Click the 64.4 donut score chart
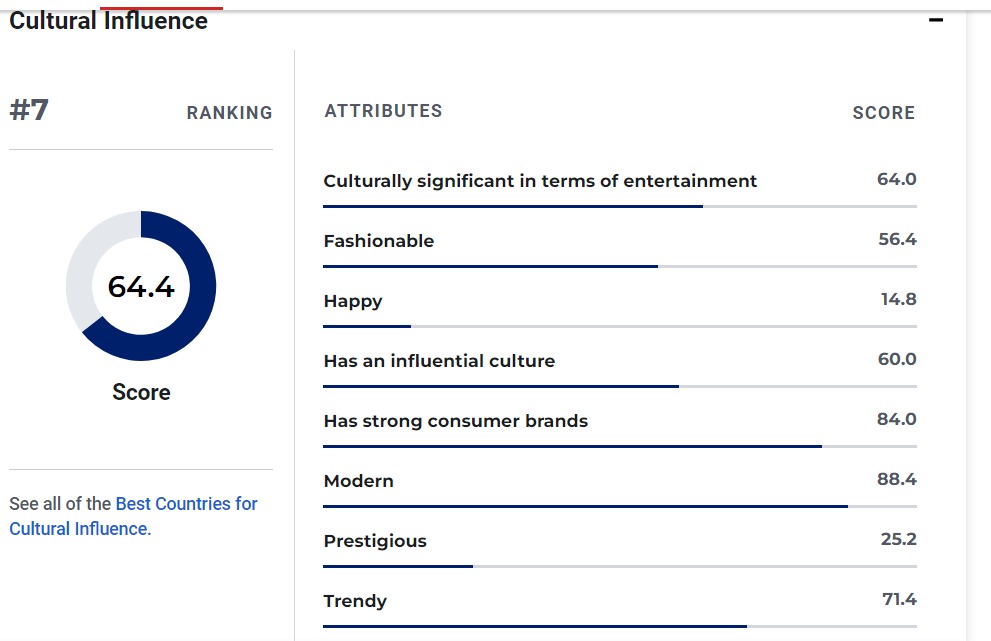This screenshot has width=991, height=641. [141, 286]
